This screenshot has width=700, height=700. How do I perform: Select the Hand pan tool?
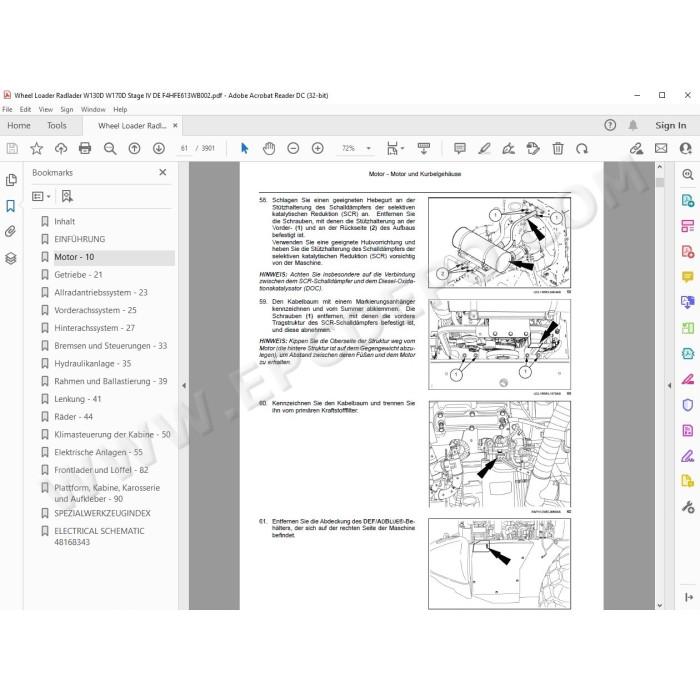(x=269, y=148)
